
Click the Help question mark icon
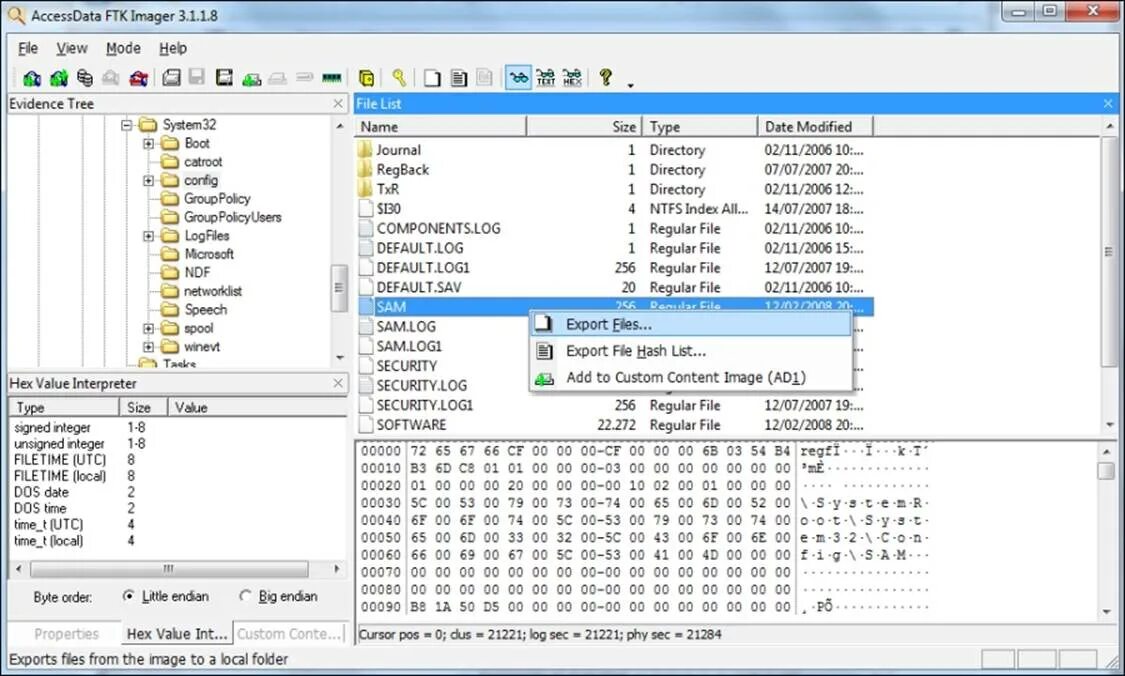[606, 78]
